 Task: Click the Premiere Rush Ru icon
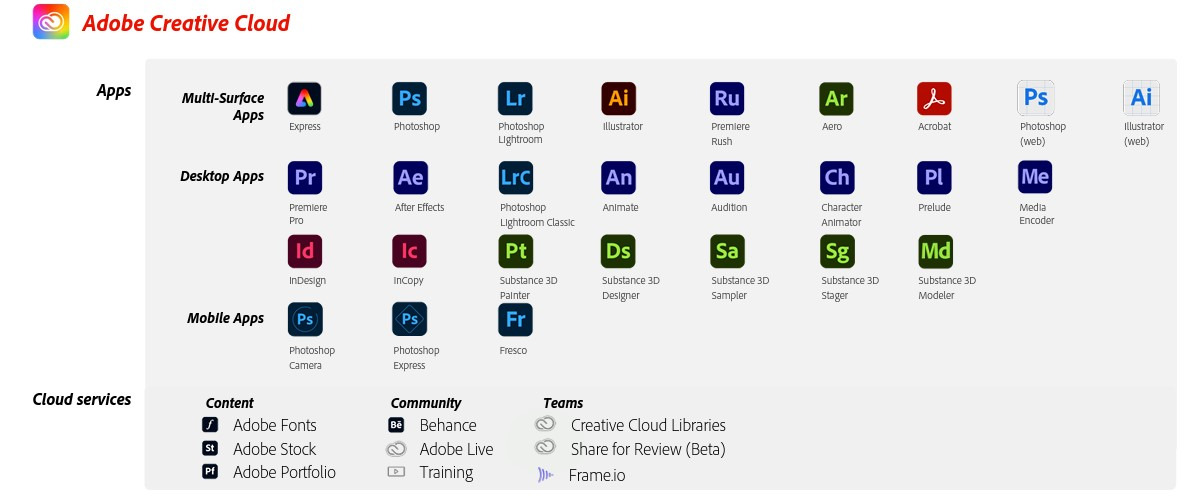[x=727, y=99]
